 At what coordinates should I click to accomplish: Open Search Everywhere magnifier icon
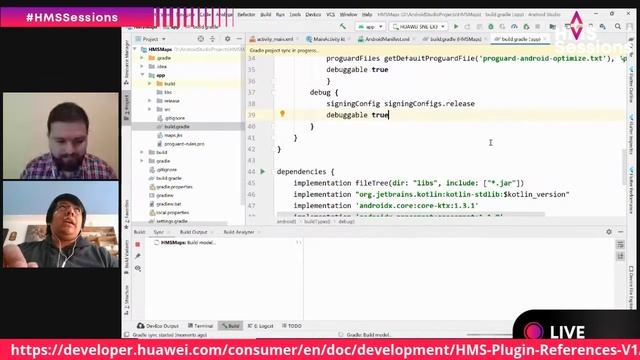(x=618, y=27)
